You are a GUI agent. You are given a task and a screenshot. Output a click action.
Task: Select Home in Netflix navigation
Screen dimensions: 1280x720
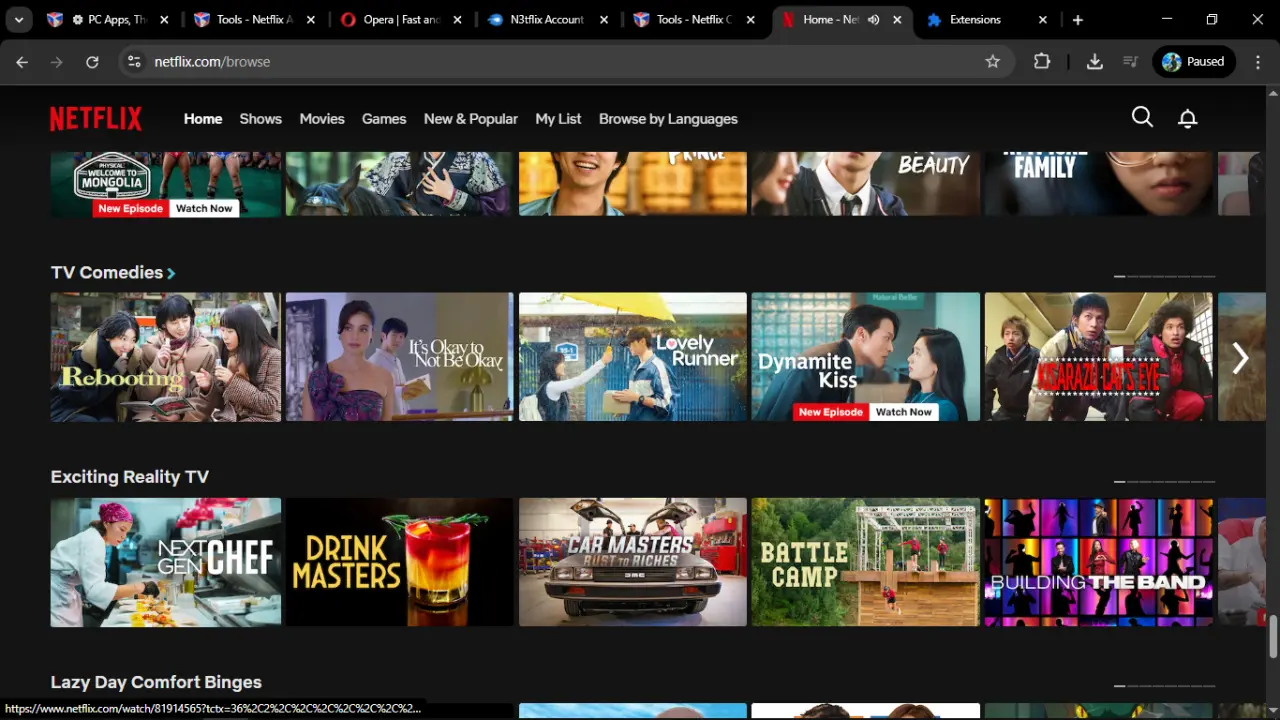click(203, 119)
